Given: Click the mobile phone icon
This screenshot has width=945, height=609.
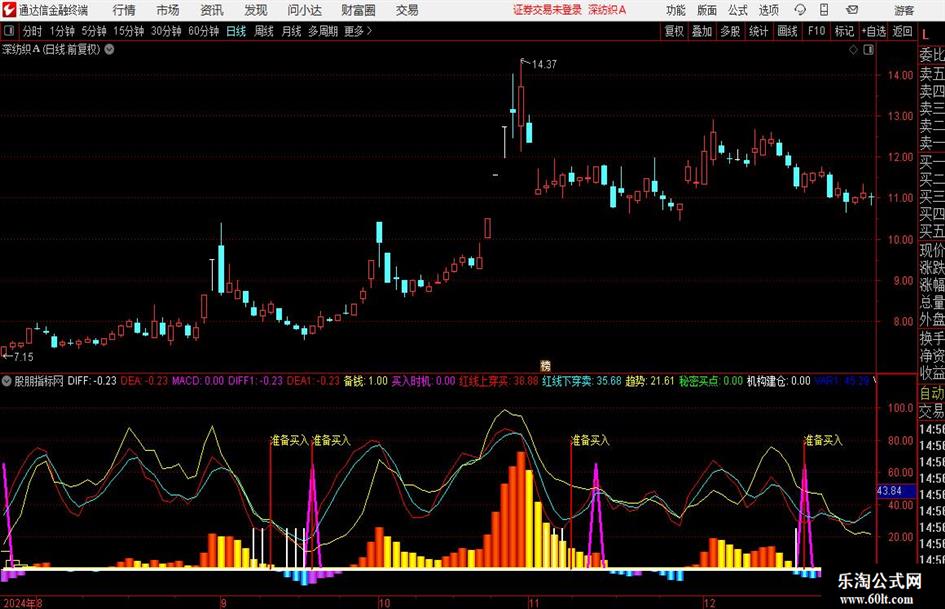Looking at the screenshot, I should point(824,10).
